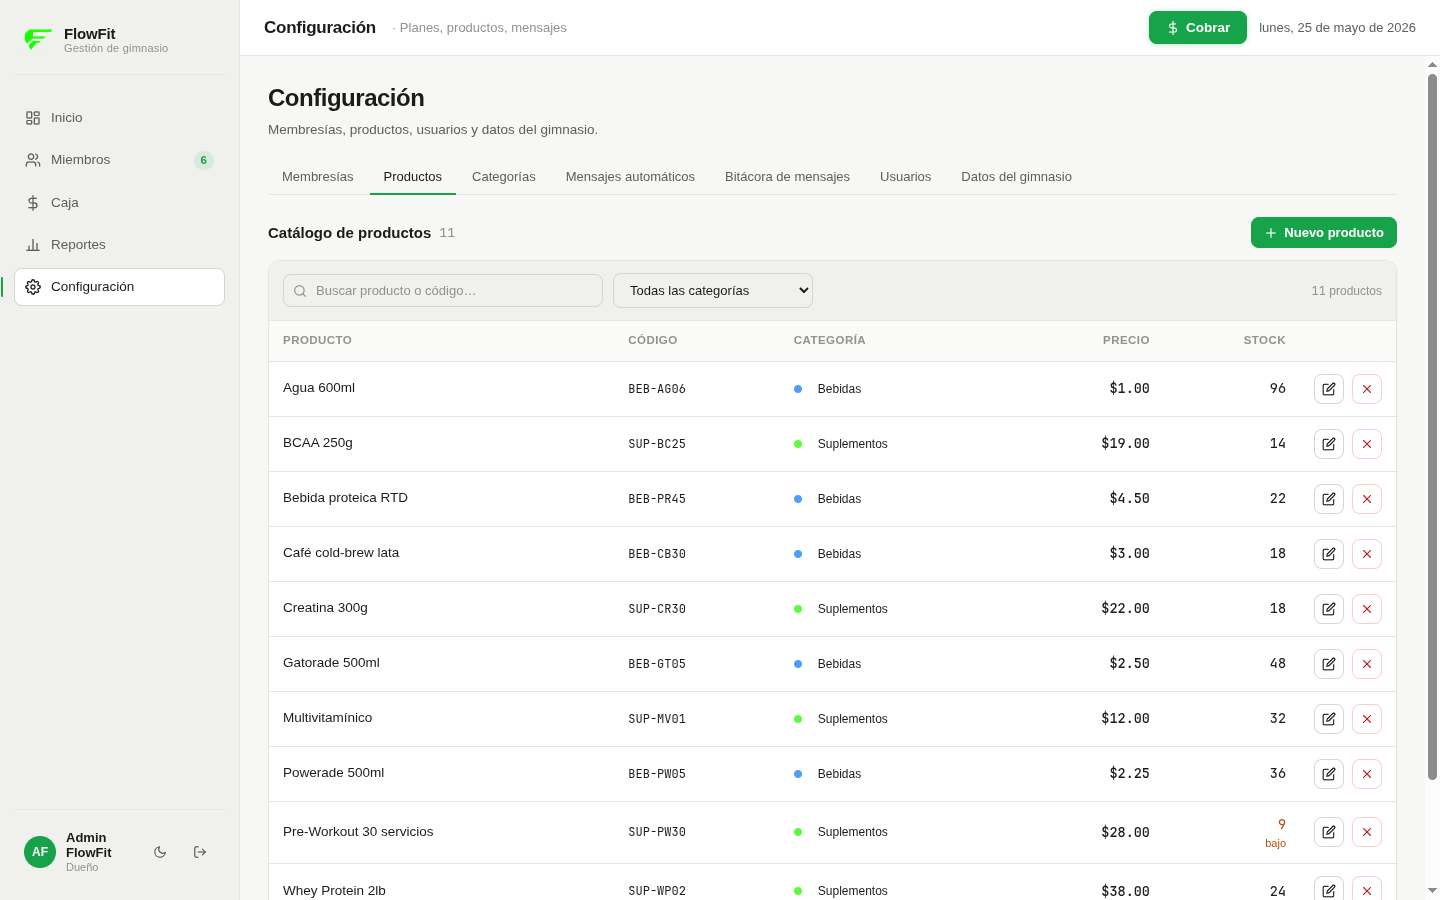Edit the Multivitamínico product
The height and width of the screenshot is (900, 1440).
click(1328, 719)
